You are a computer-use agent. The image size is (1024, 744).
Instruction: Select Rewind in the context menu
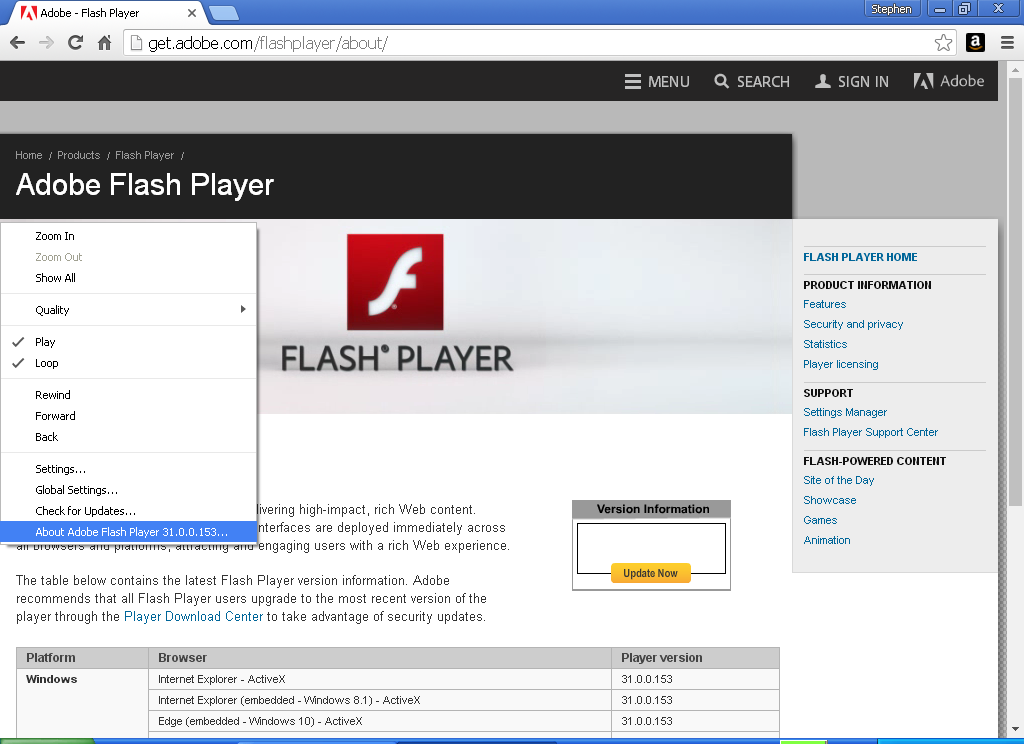pos(129,395)
